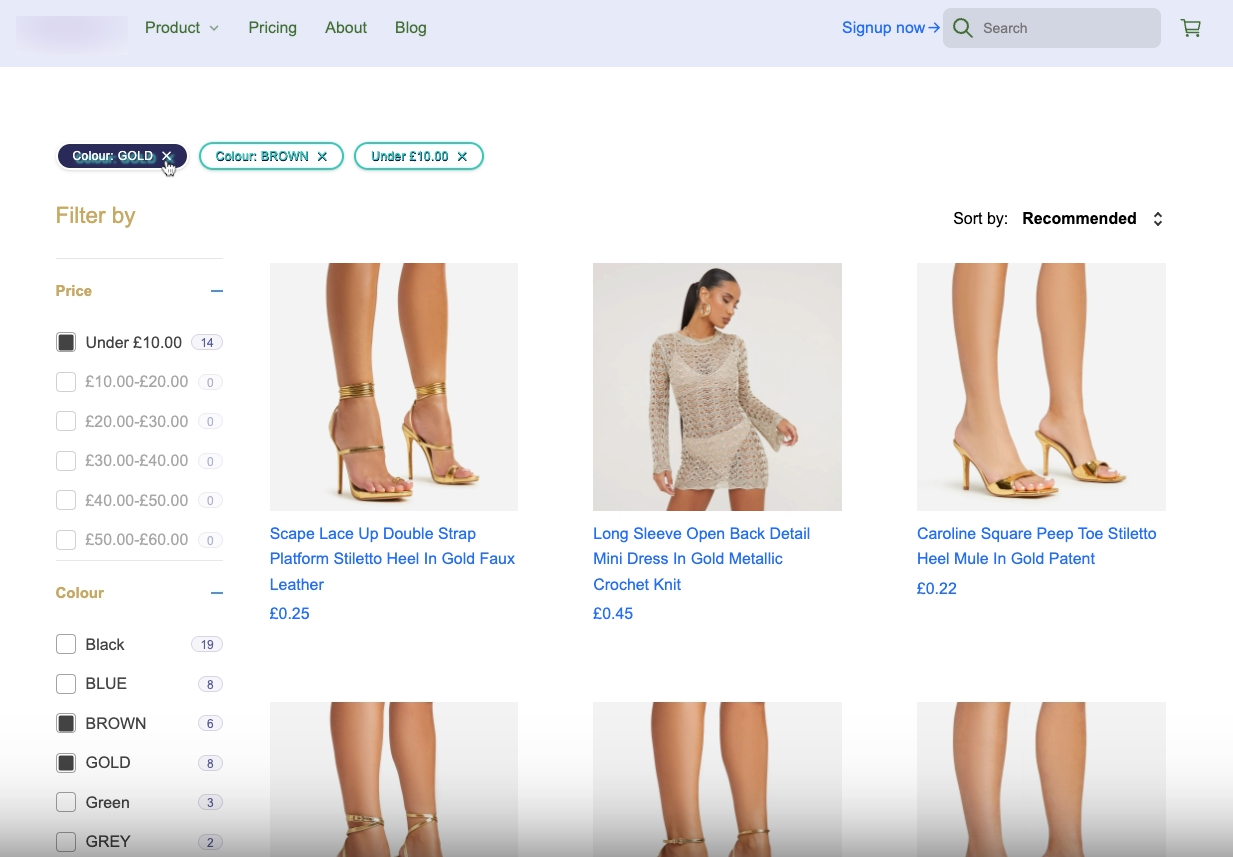
Task: Uncheck the GOLD colour filter
Action: click(x=65, y=762)
